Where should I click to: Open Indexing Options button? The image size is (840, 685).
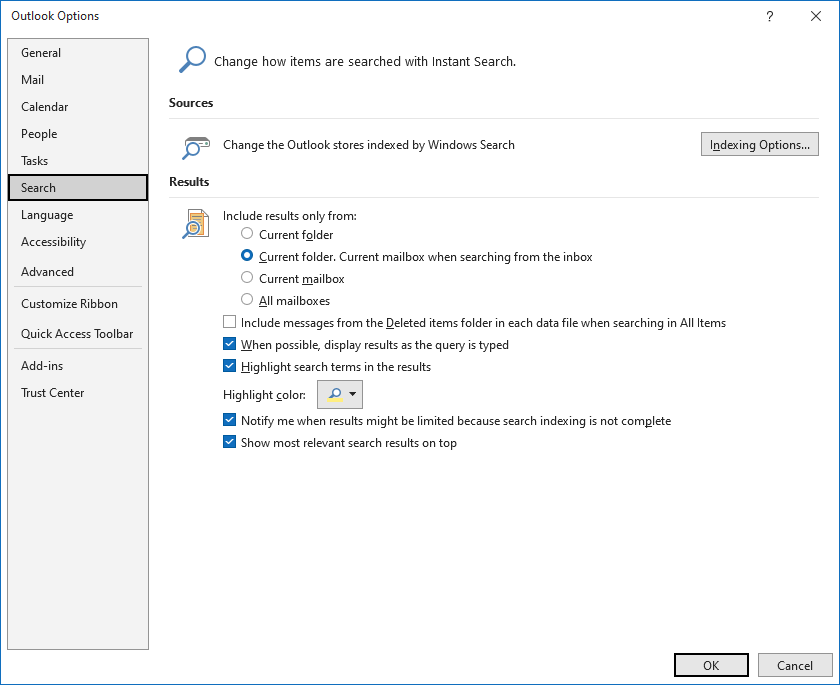point(760,144)
